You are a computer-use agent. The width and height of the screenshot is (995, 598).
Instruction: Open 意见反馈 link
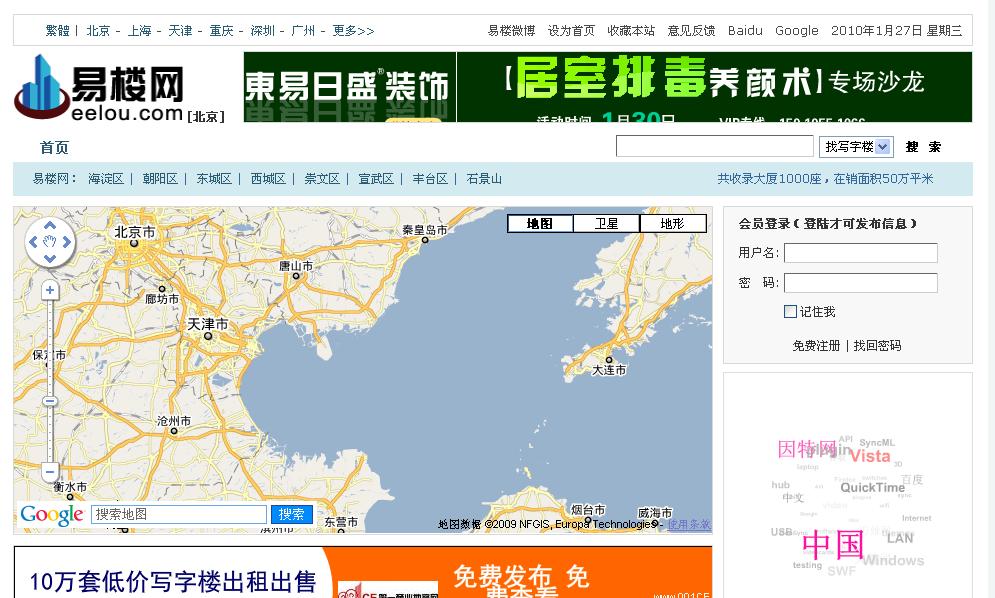[691, 30]
